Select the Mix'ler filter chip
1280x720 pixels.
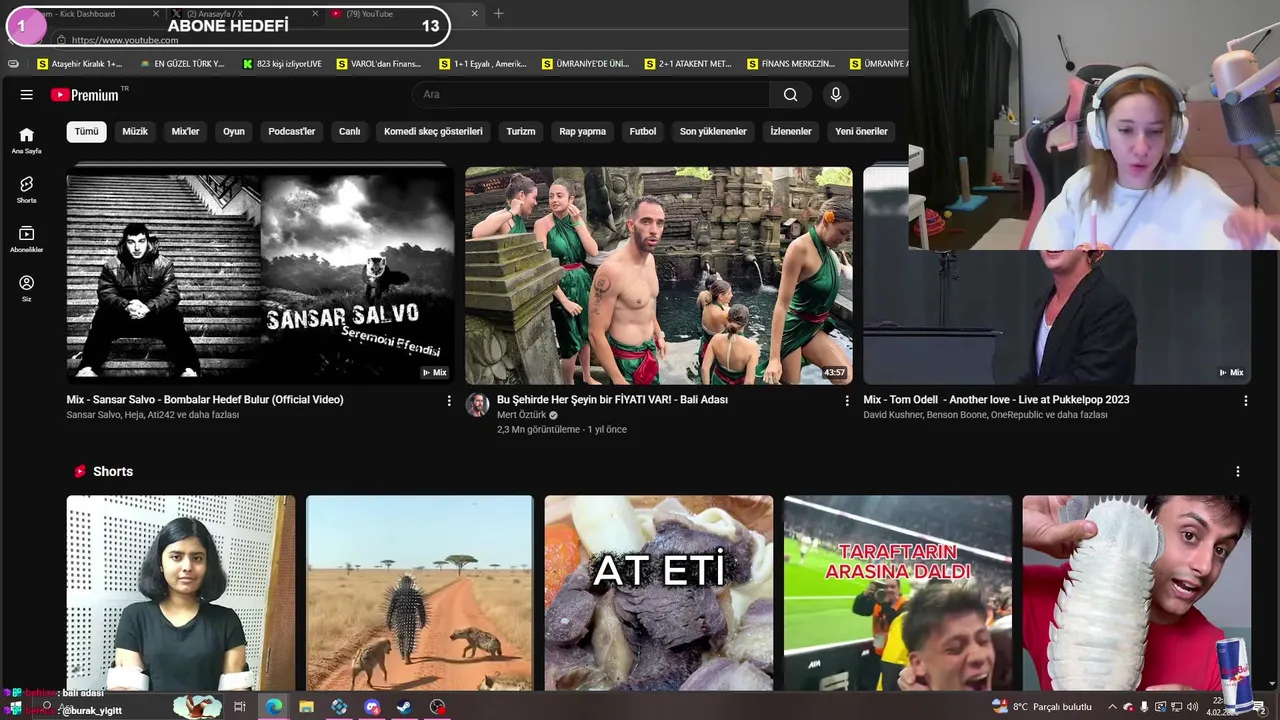click(x=186, y=131)
